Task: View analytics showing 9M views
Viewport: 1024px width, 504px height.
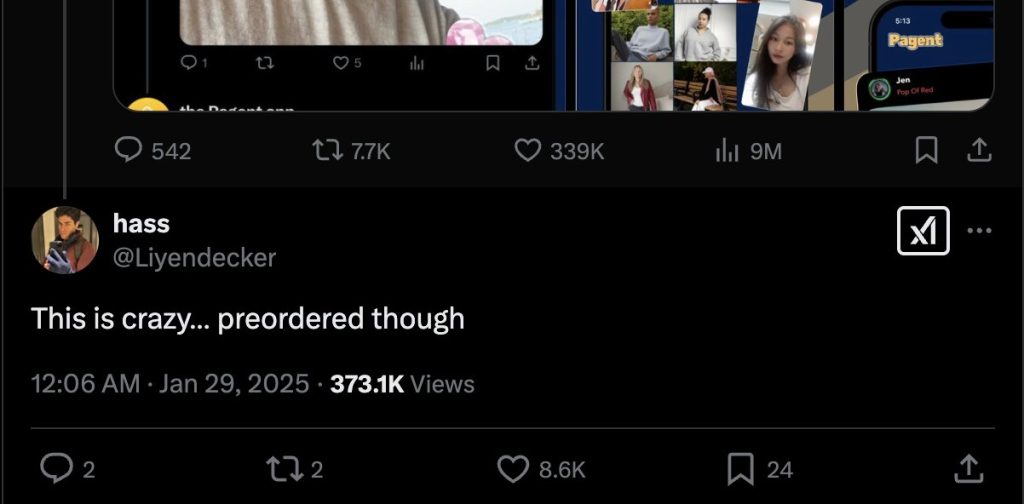Action: 748,151
